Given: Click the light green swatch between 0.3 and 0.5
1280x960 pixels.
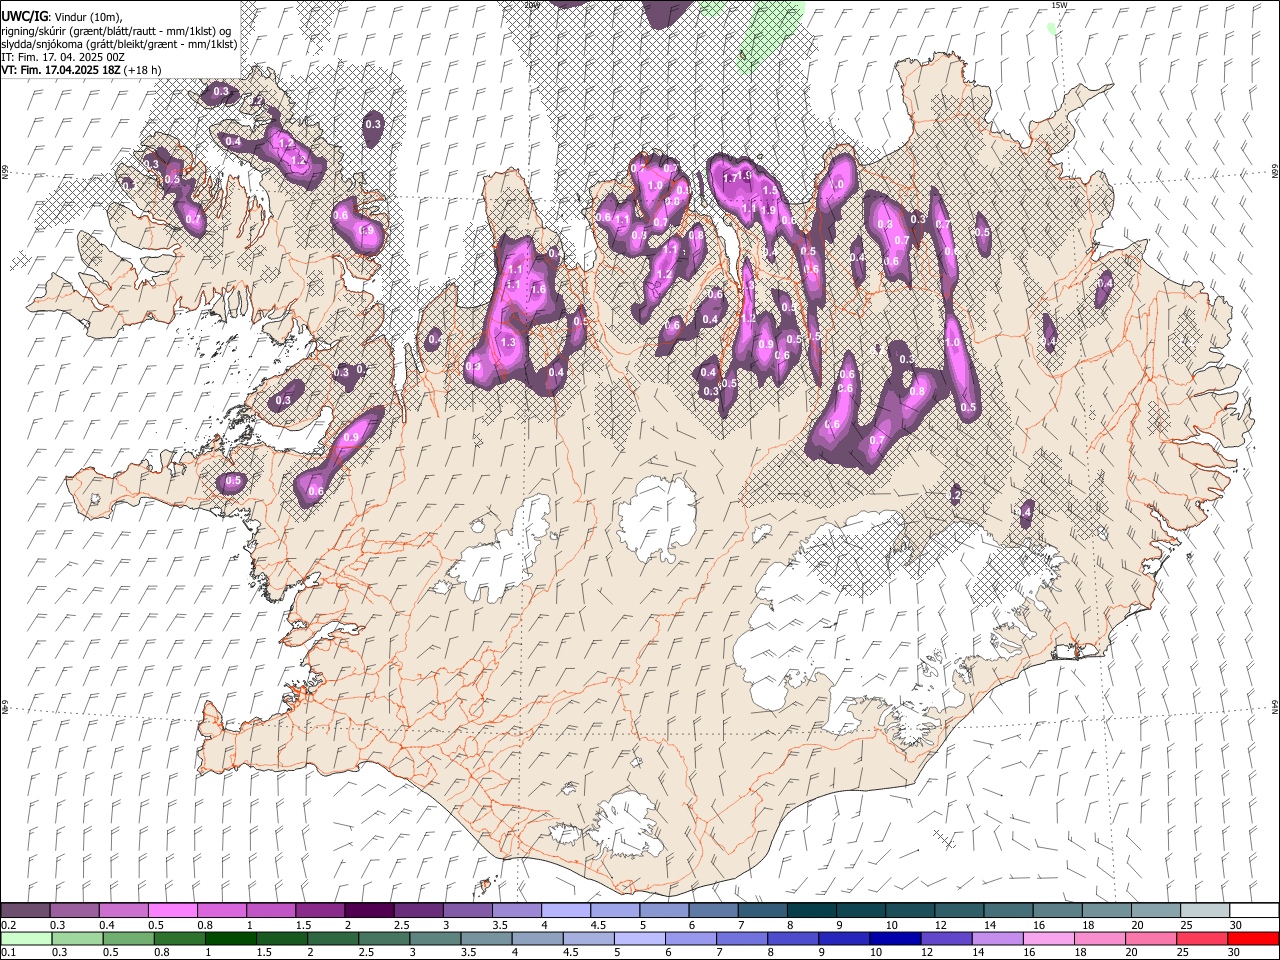Looking at the screenshot, I should pos(77,938).
